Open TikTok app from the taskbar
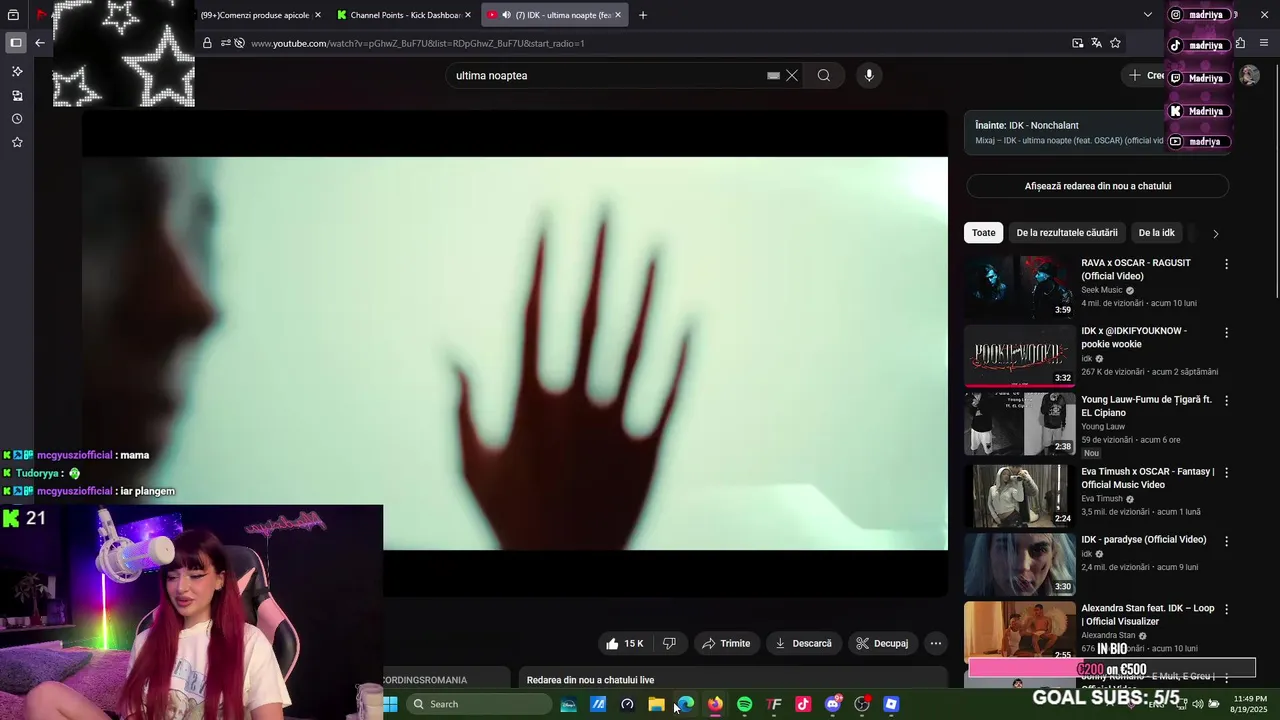1280x720 pixels. click(803, 704)
